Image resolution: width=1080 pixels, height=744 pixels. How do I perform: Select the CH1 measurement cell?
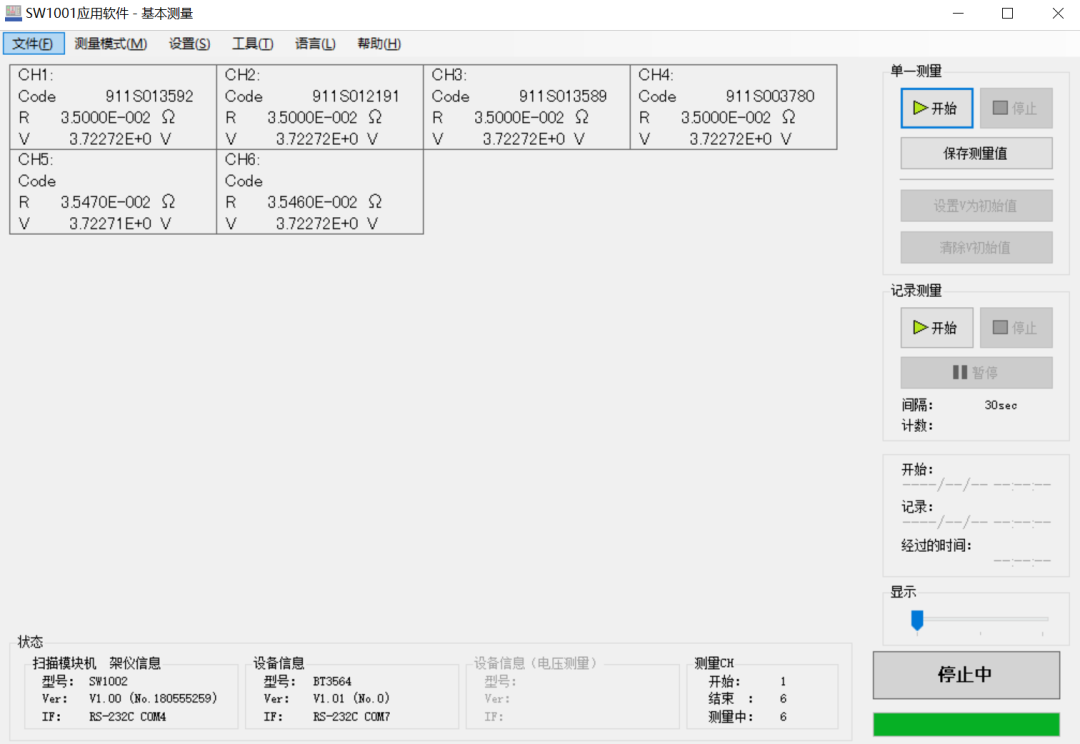(113, 107)
